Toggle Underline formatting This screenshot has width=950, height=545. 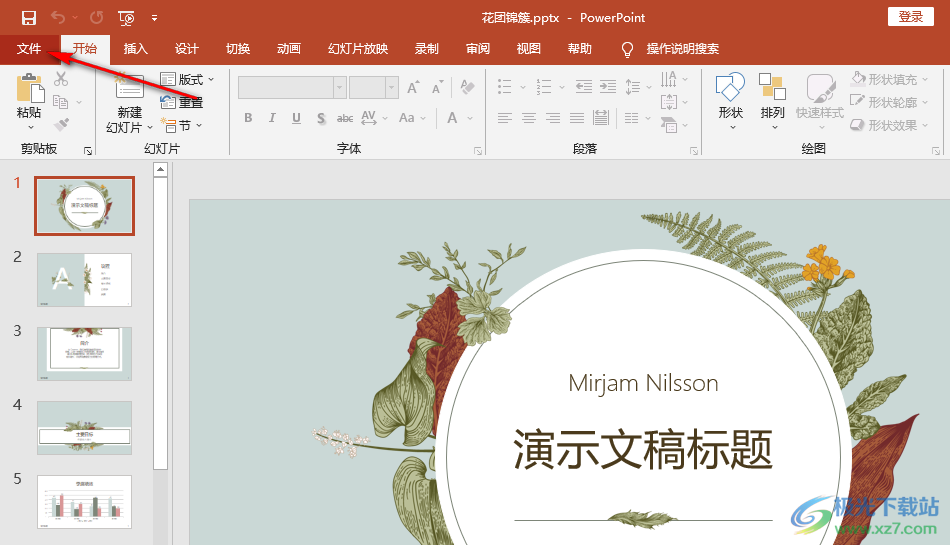[296, 117]
